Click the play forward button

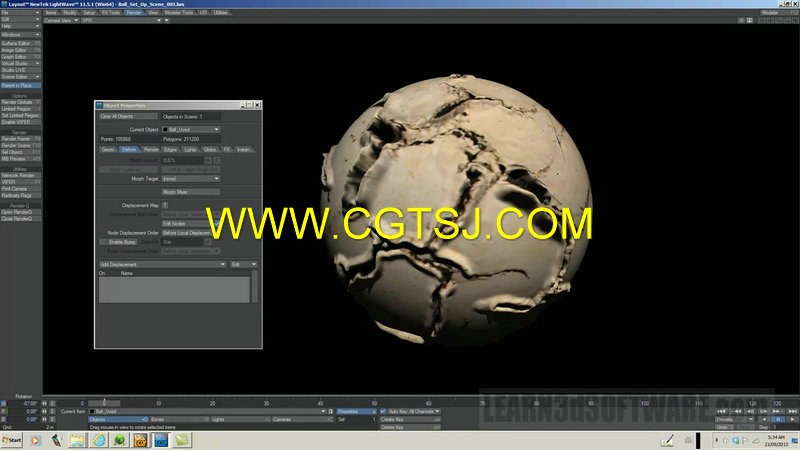(792, 419)
